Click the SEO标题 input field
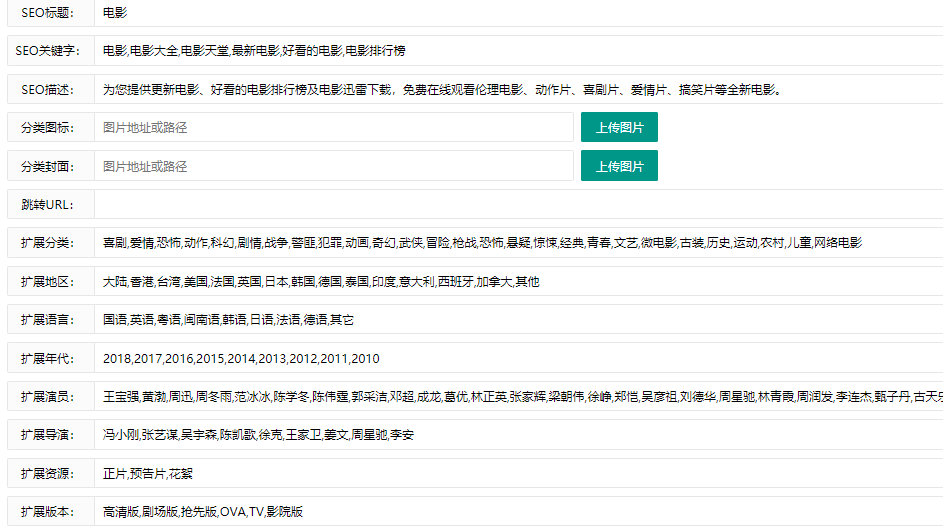This screenshot has height=529, width=943. coord(518,13)
